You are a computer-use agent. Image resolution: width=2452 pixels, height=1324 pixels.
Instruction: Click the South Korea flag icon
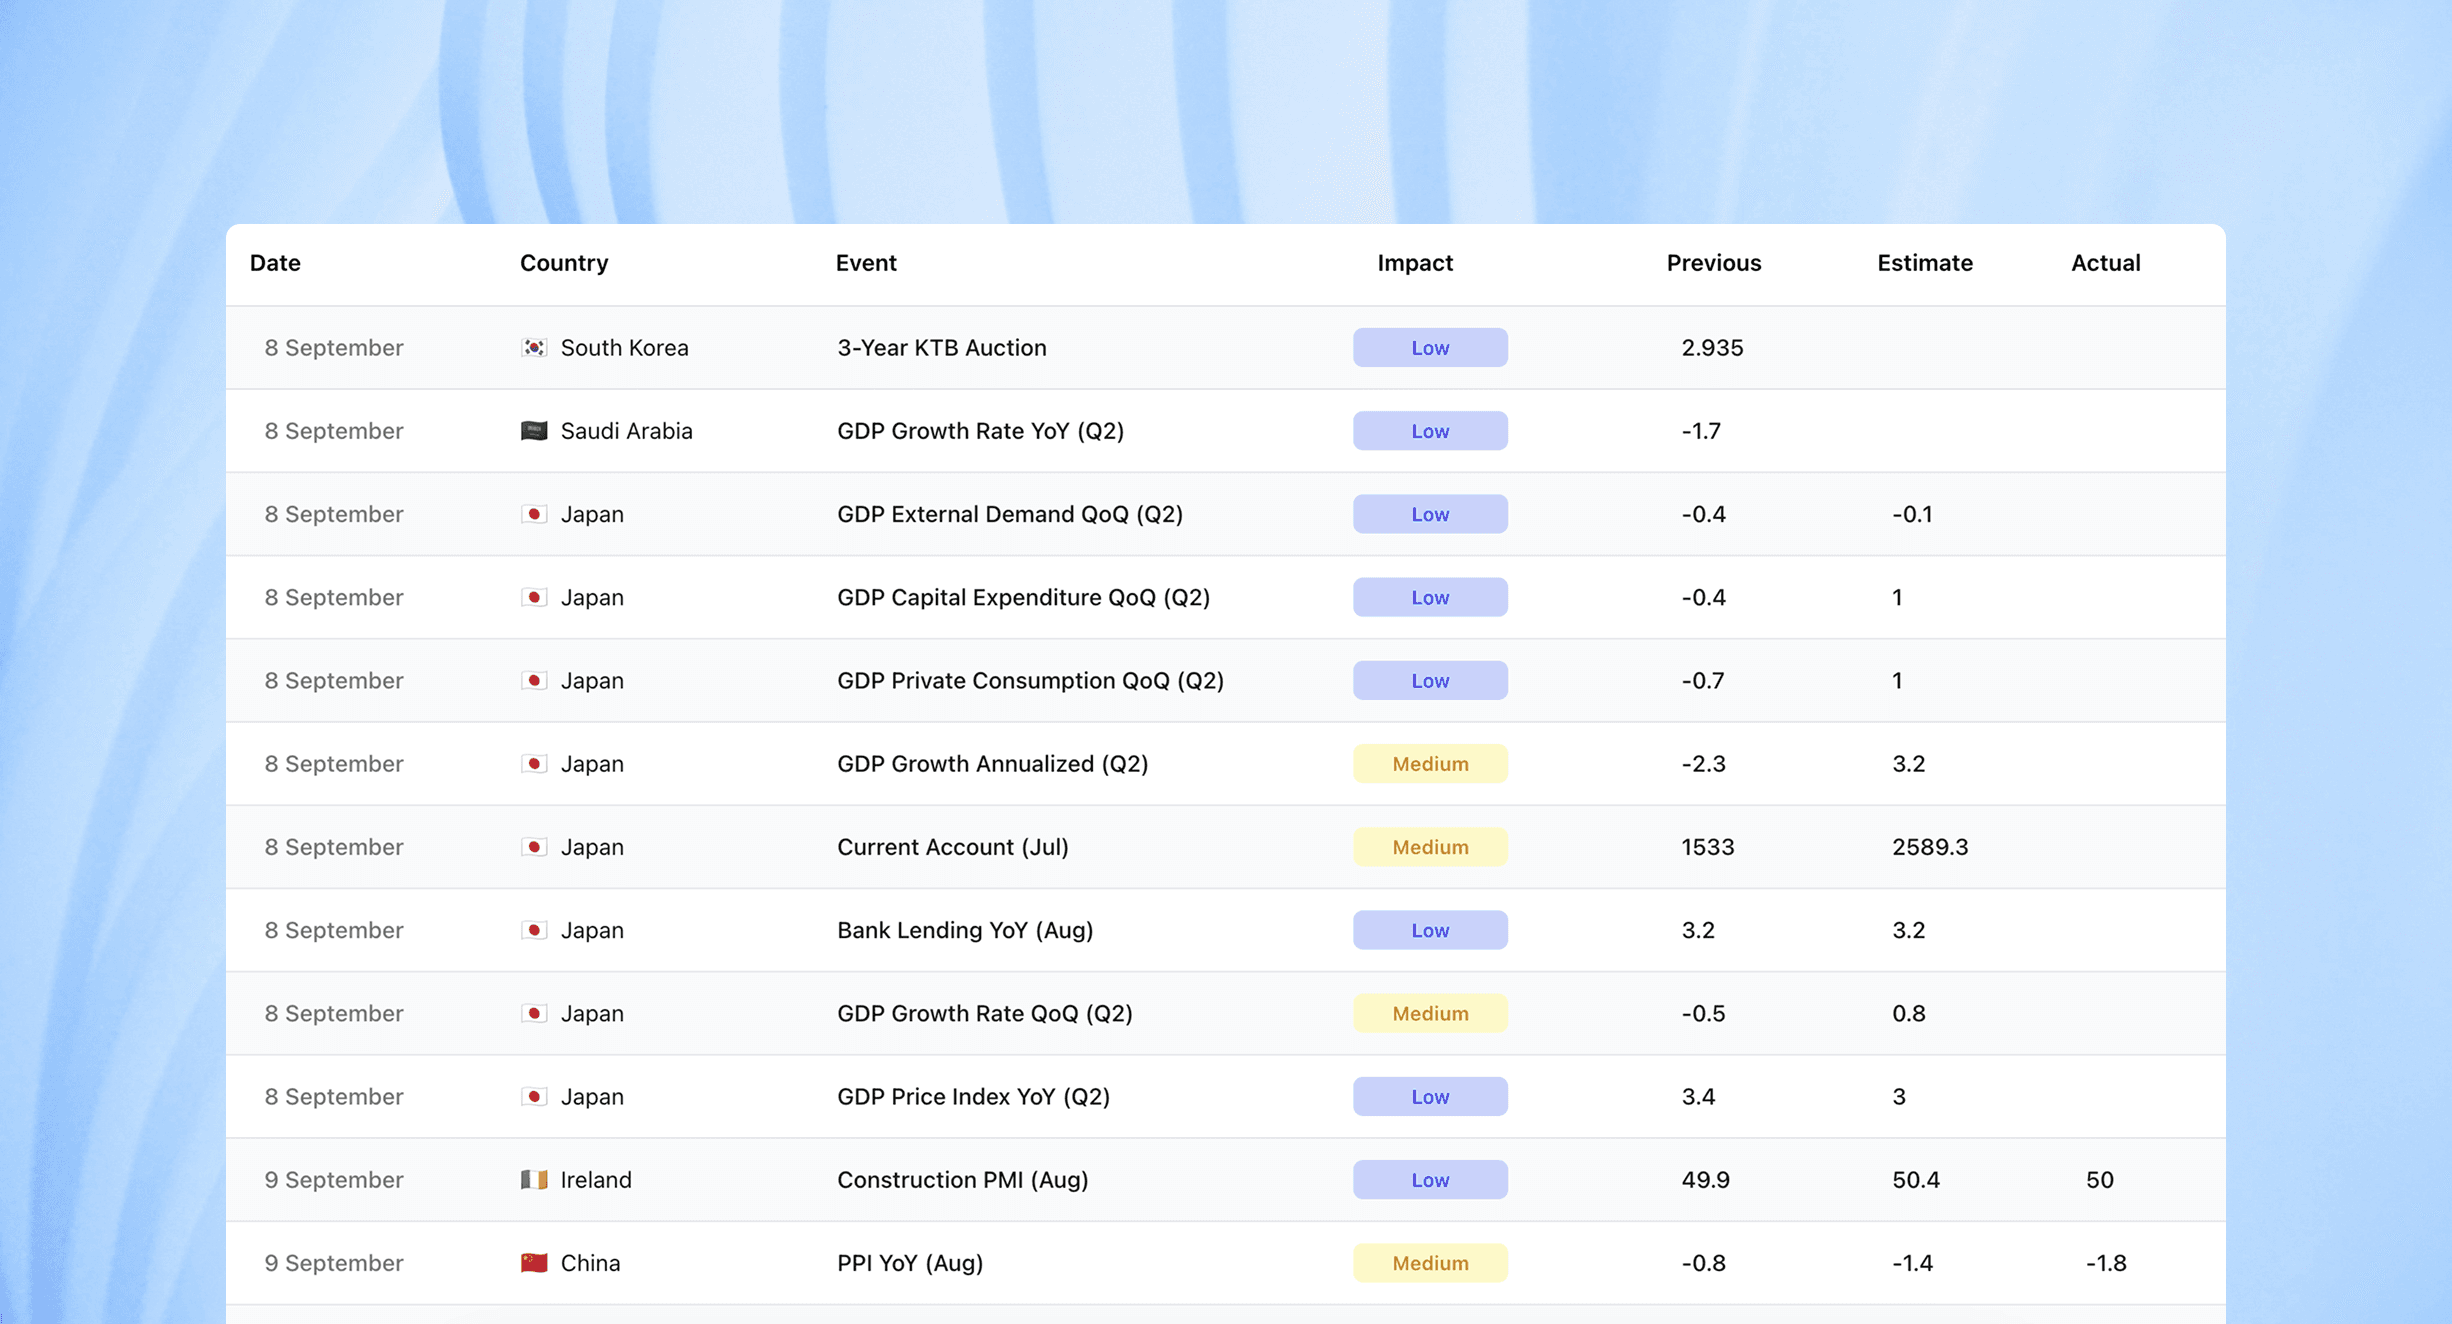click(x=534, y=347)
